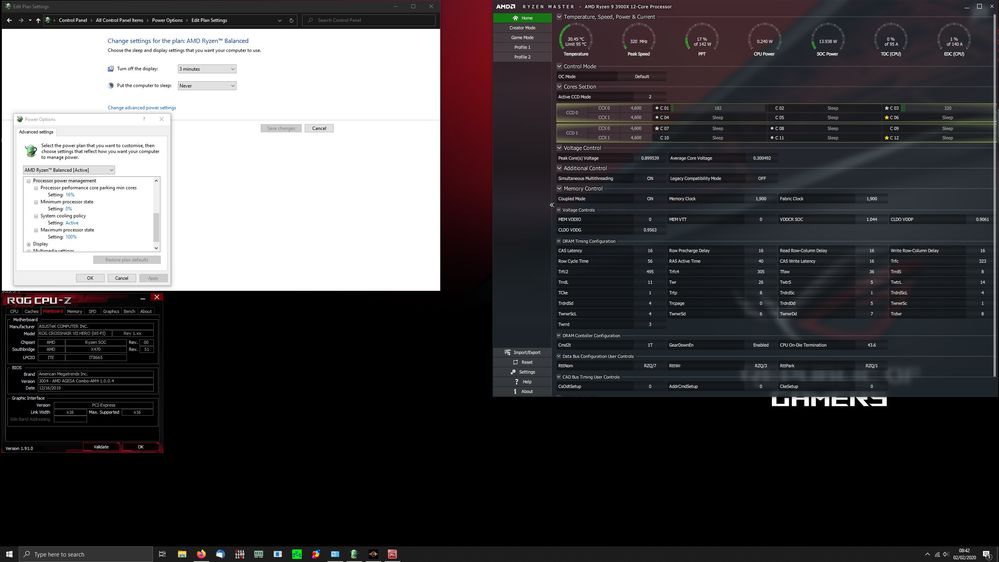Go up one level in Control Panel

38,20
